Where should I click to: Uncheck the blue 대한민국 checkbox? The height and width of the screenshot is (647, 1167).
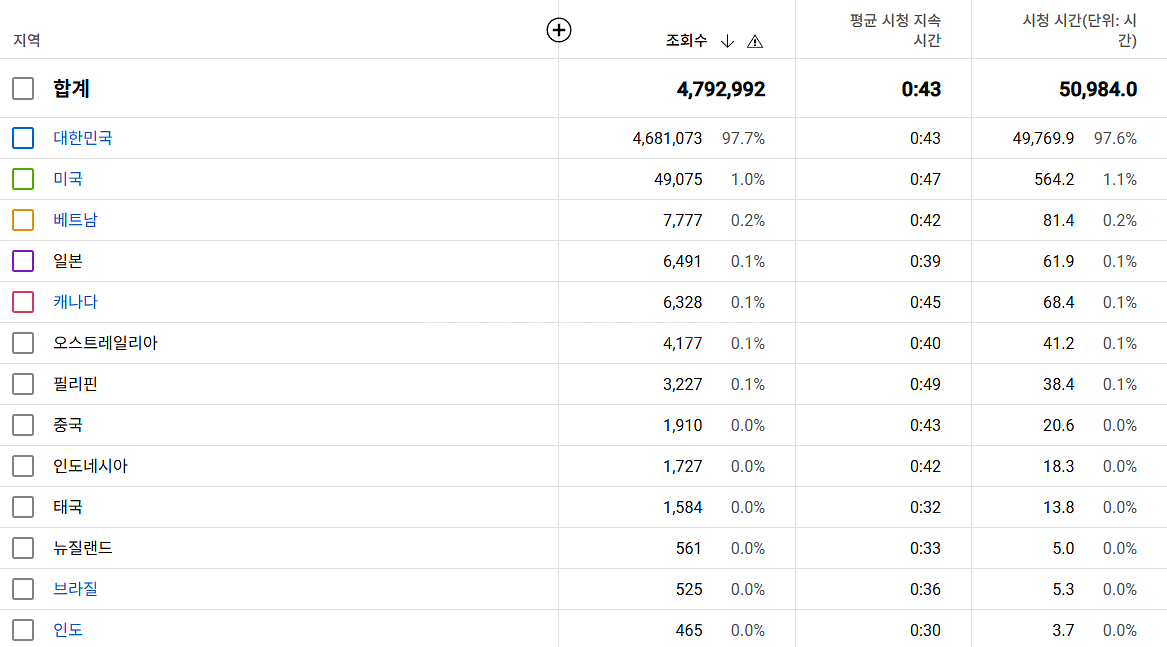(x=23, y=138)
